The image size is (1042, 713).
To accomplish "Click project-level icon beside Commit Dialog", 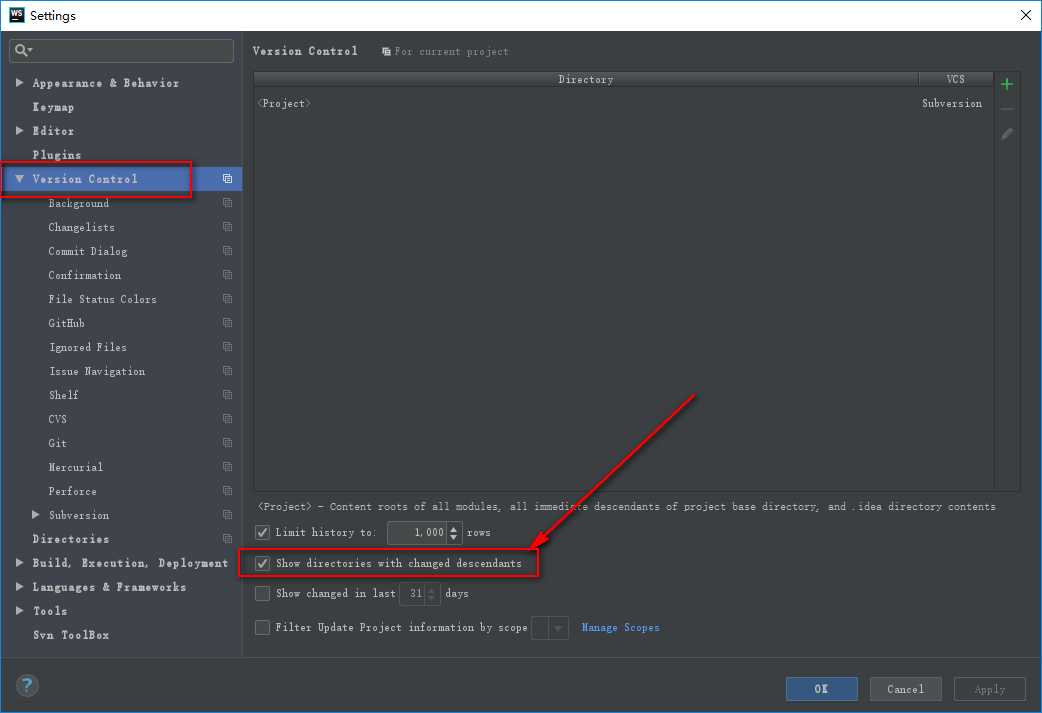I will tap(227, 251).
